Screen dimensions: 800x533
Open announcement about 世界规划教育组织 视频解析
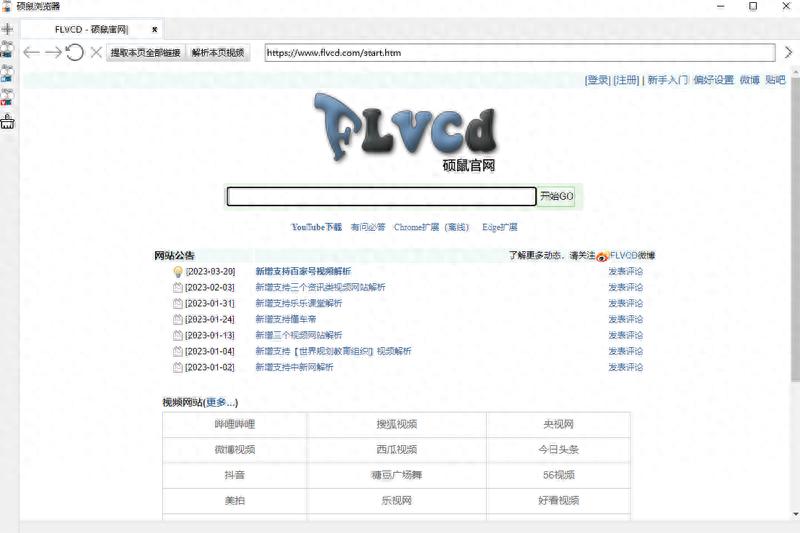333,351
